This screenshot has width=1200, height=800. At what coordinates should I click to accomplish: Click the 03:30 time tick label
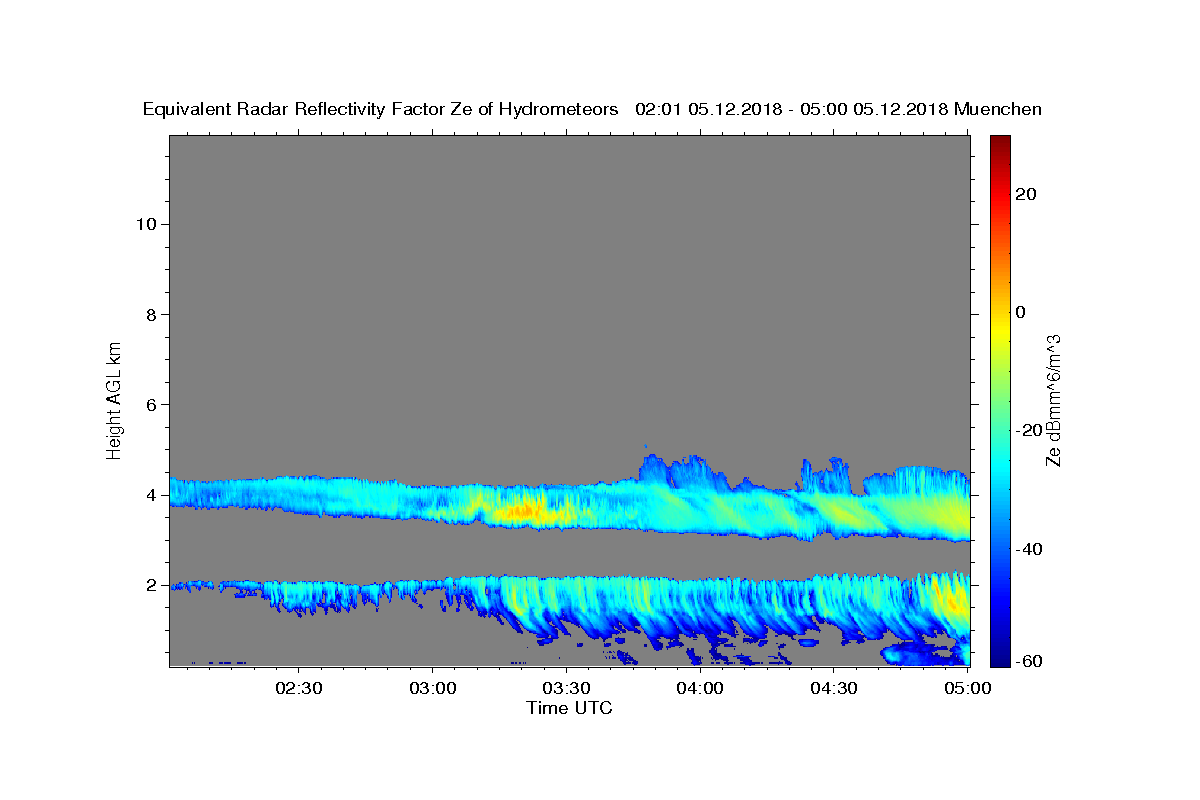pos(566,689)
